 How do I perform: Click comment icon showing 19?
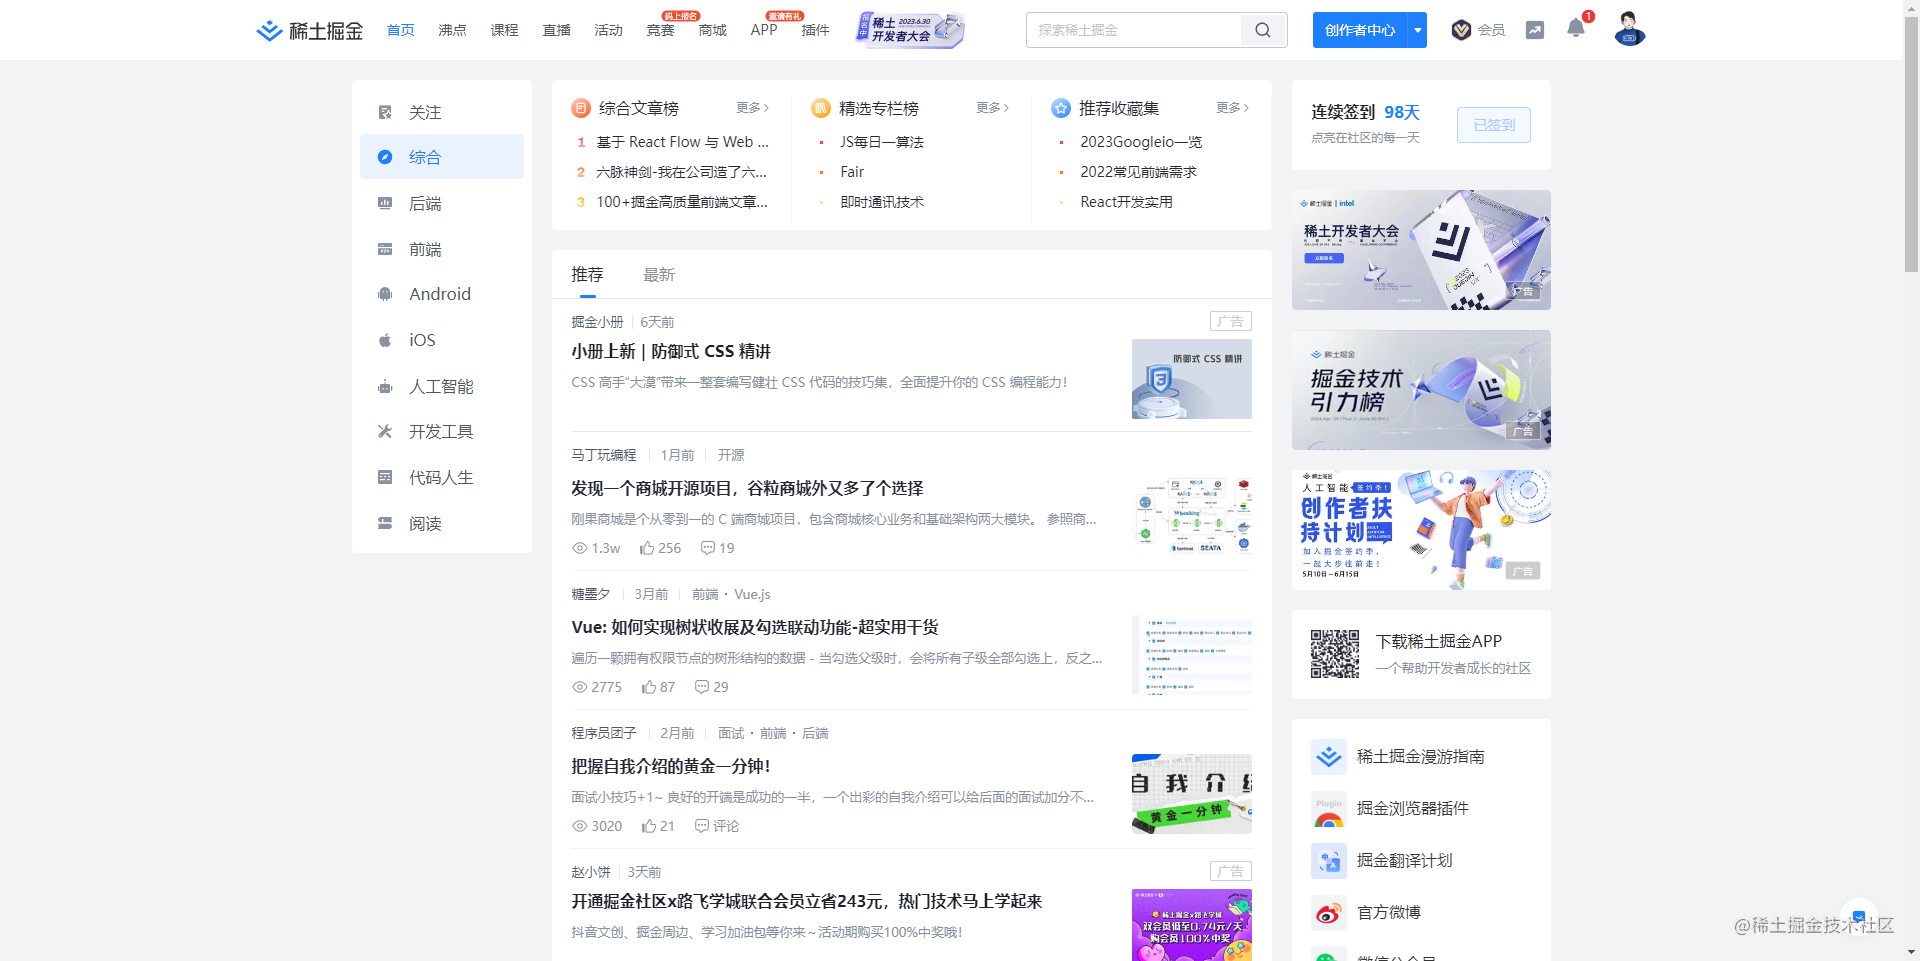tap(708, 548)
